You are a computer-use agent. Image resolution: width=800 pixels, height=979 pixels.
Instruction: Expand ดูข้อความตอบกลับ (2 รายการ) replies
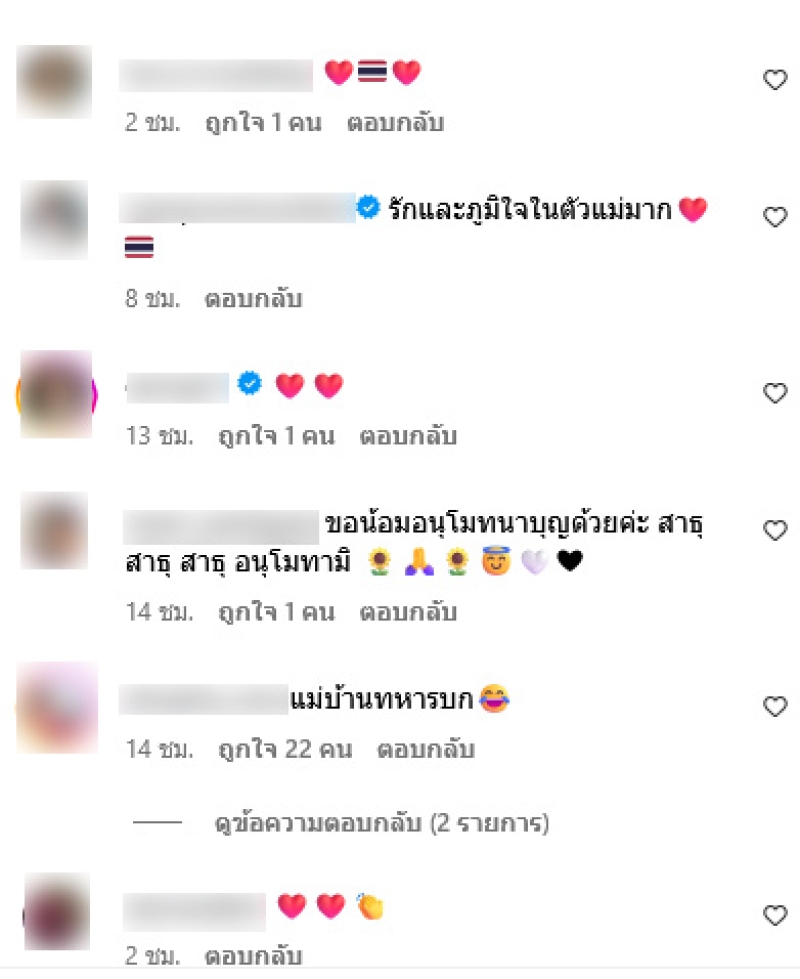point(382,823)
